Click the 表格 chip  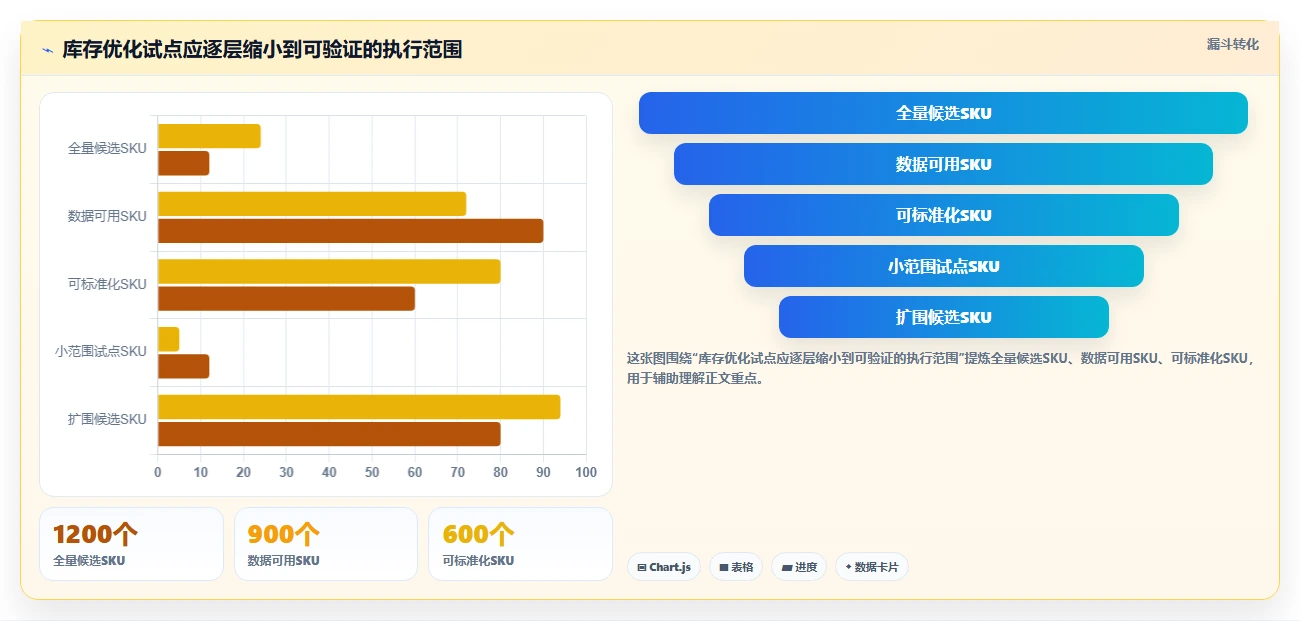736,567
